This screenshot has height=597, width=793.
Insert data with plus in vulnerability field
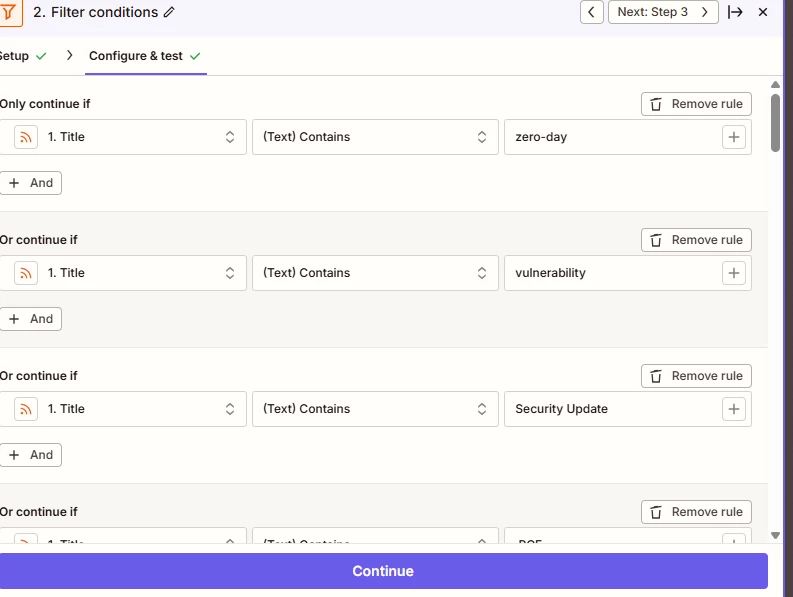click(734, 273)
